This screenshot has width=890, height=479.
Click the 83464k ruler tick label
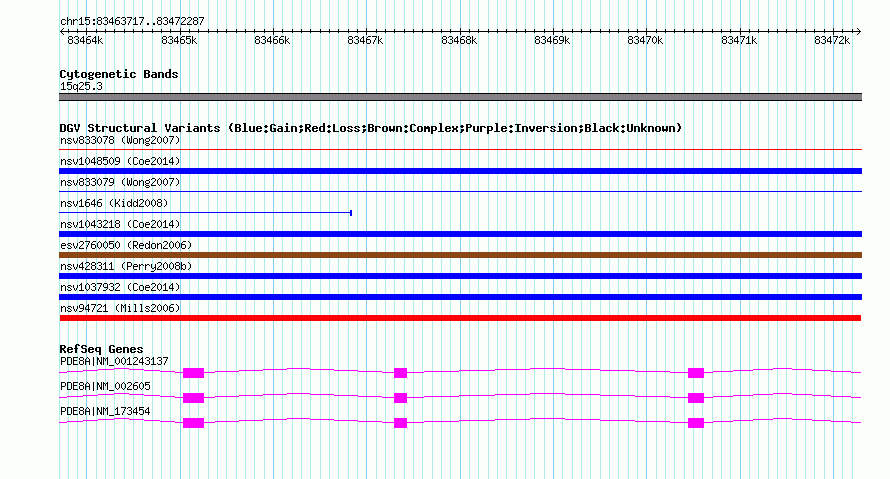coord(85,41)
